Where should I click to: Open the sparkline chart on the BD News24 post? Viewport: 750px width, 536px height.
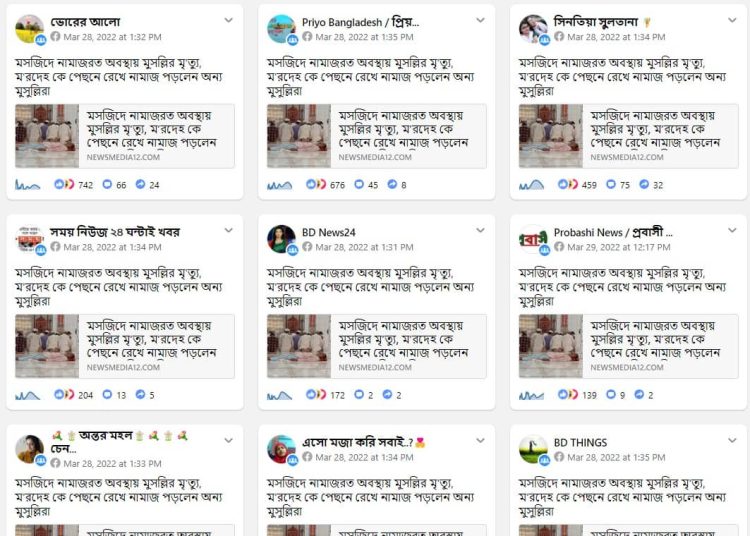click(x=279, y=395)
